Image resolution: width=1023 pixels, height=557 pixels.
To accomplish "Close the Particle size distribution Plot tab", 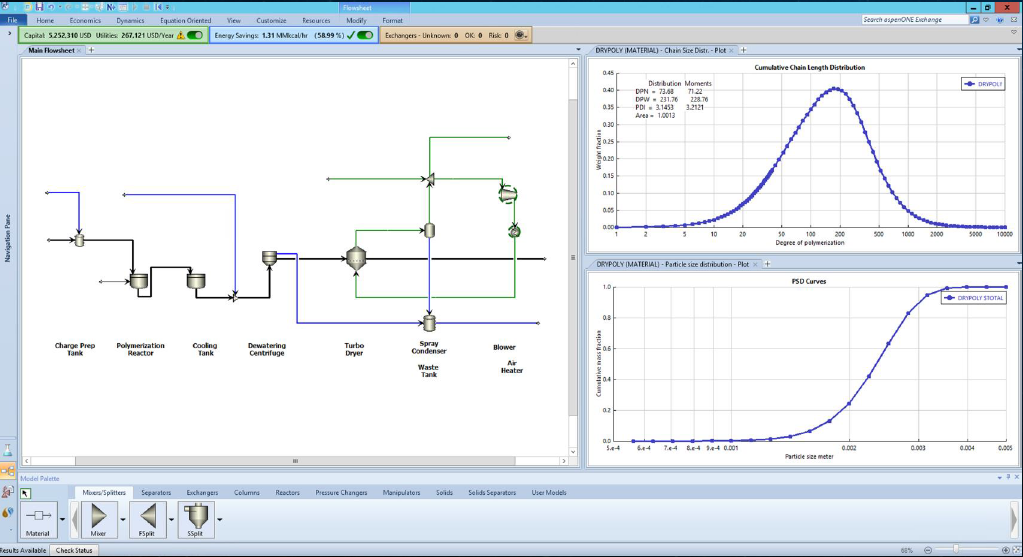I will pyautogui.click(x=755, y=264).
